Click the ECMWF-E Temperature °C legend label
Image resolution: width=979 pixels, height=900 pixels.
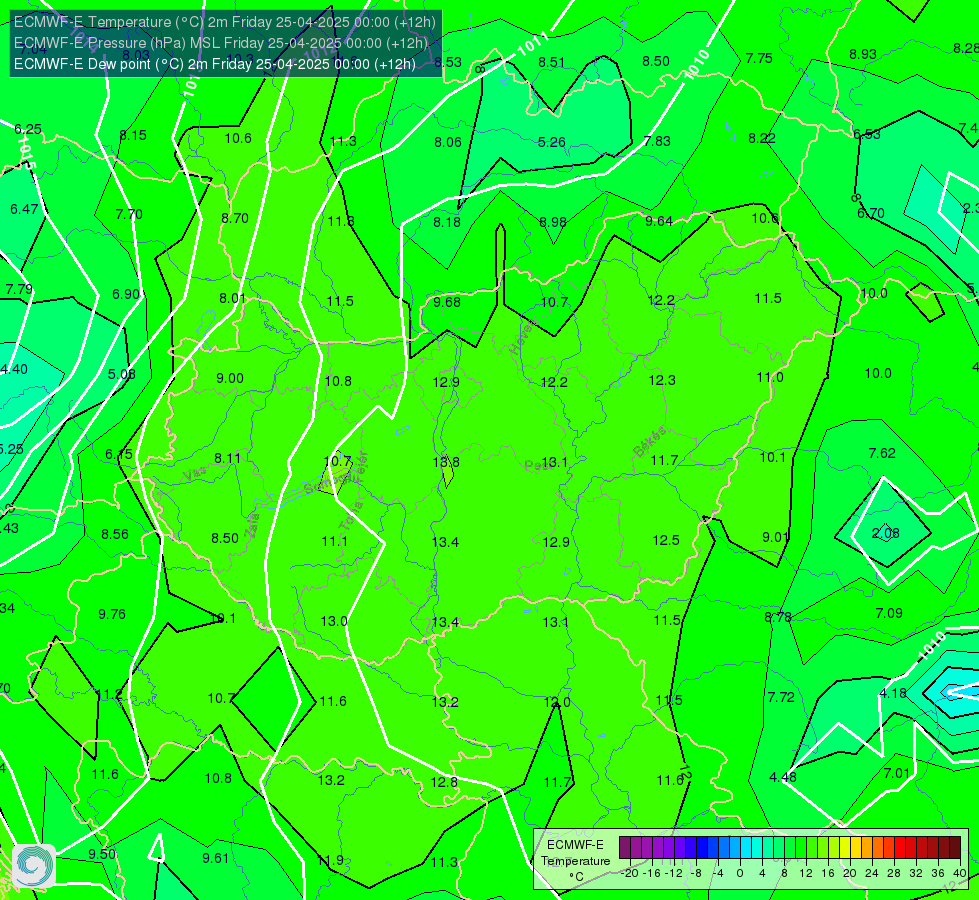(x=575, y=861)
